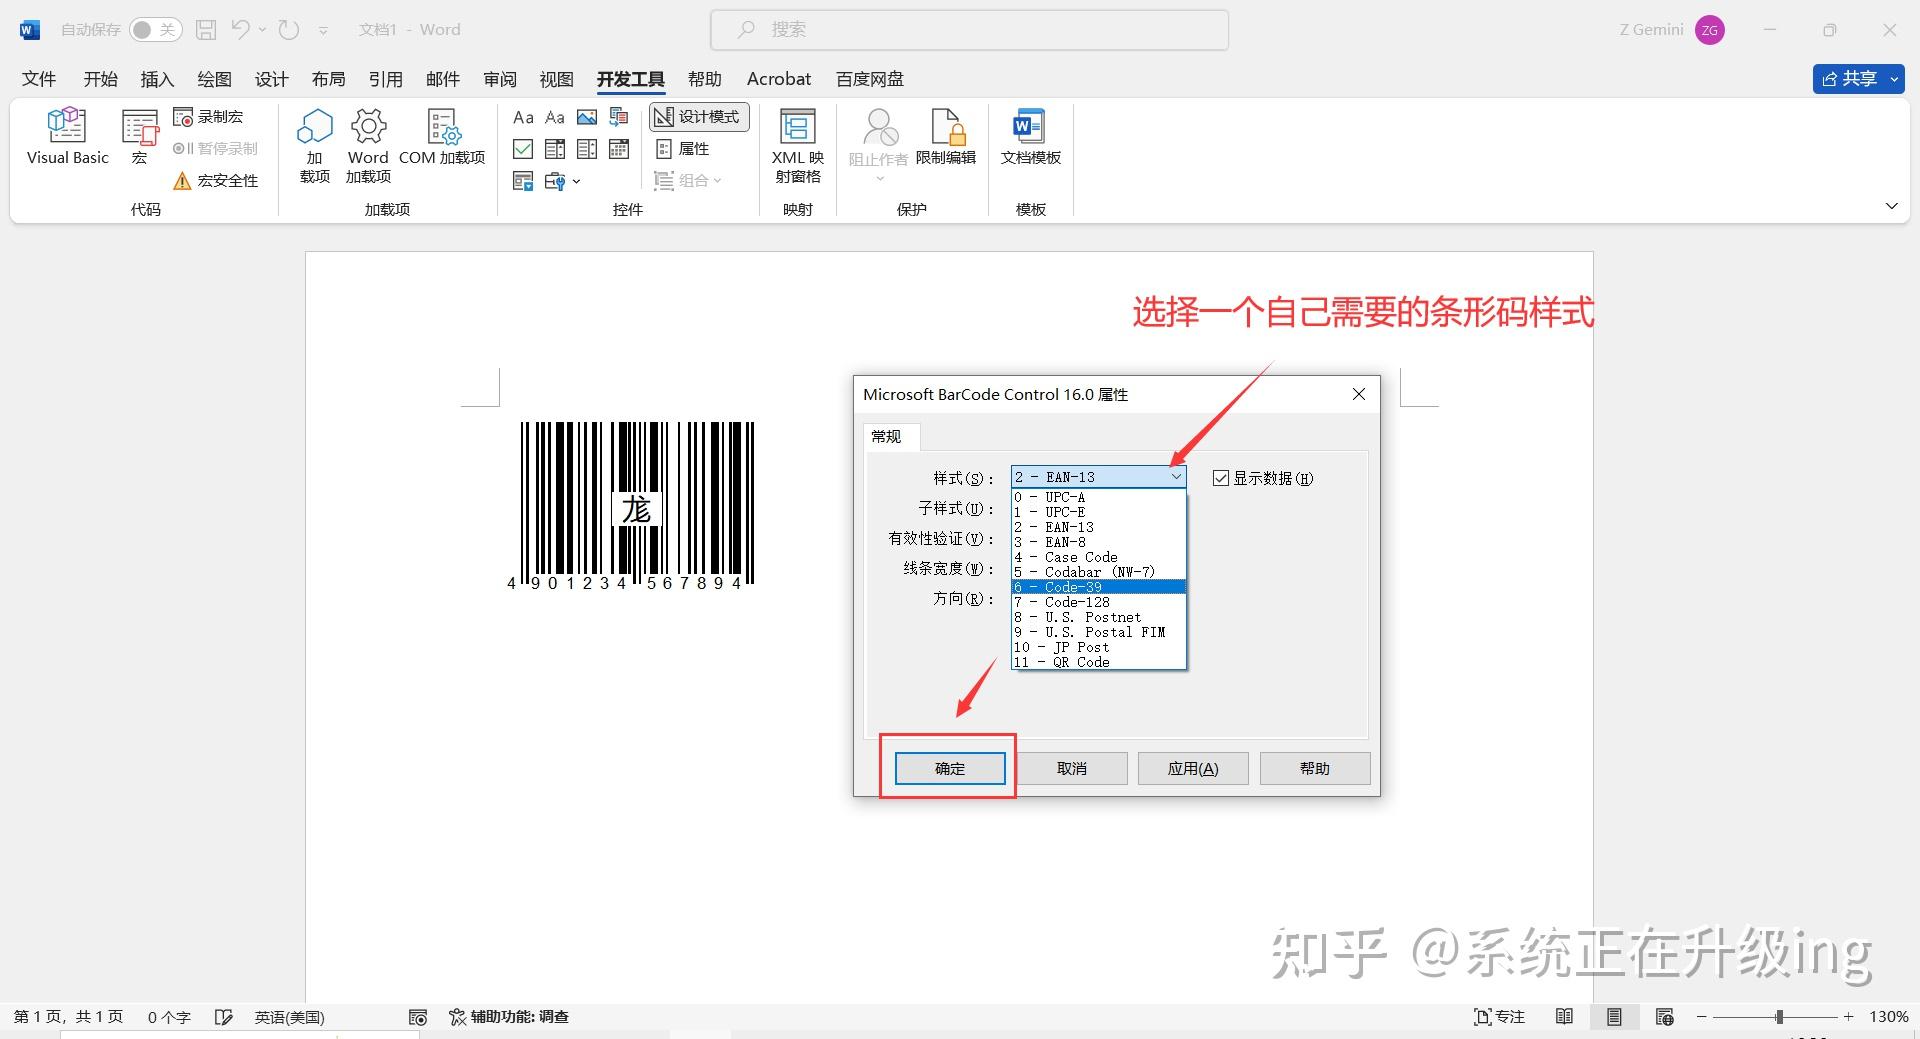Viewport: 1920px width, 1039px height.
Task: Open the Visual Basic editor
Action: [x=67, y=136]
